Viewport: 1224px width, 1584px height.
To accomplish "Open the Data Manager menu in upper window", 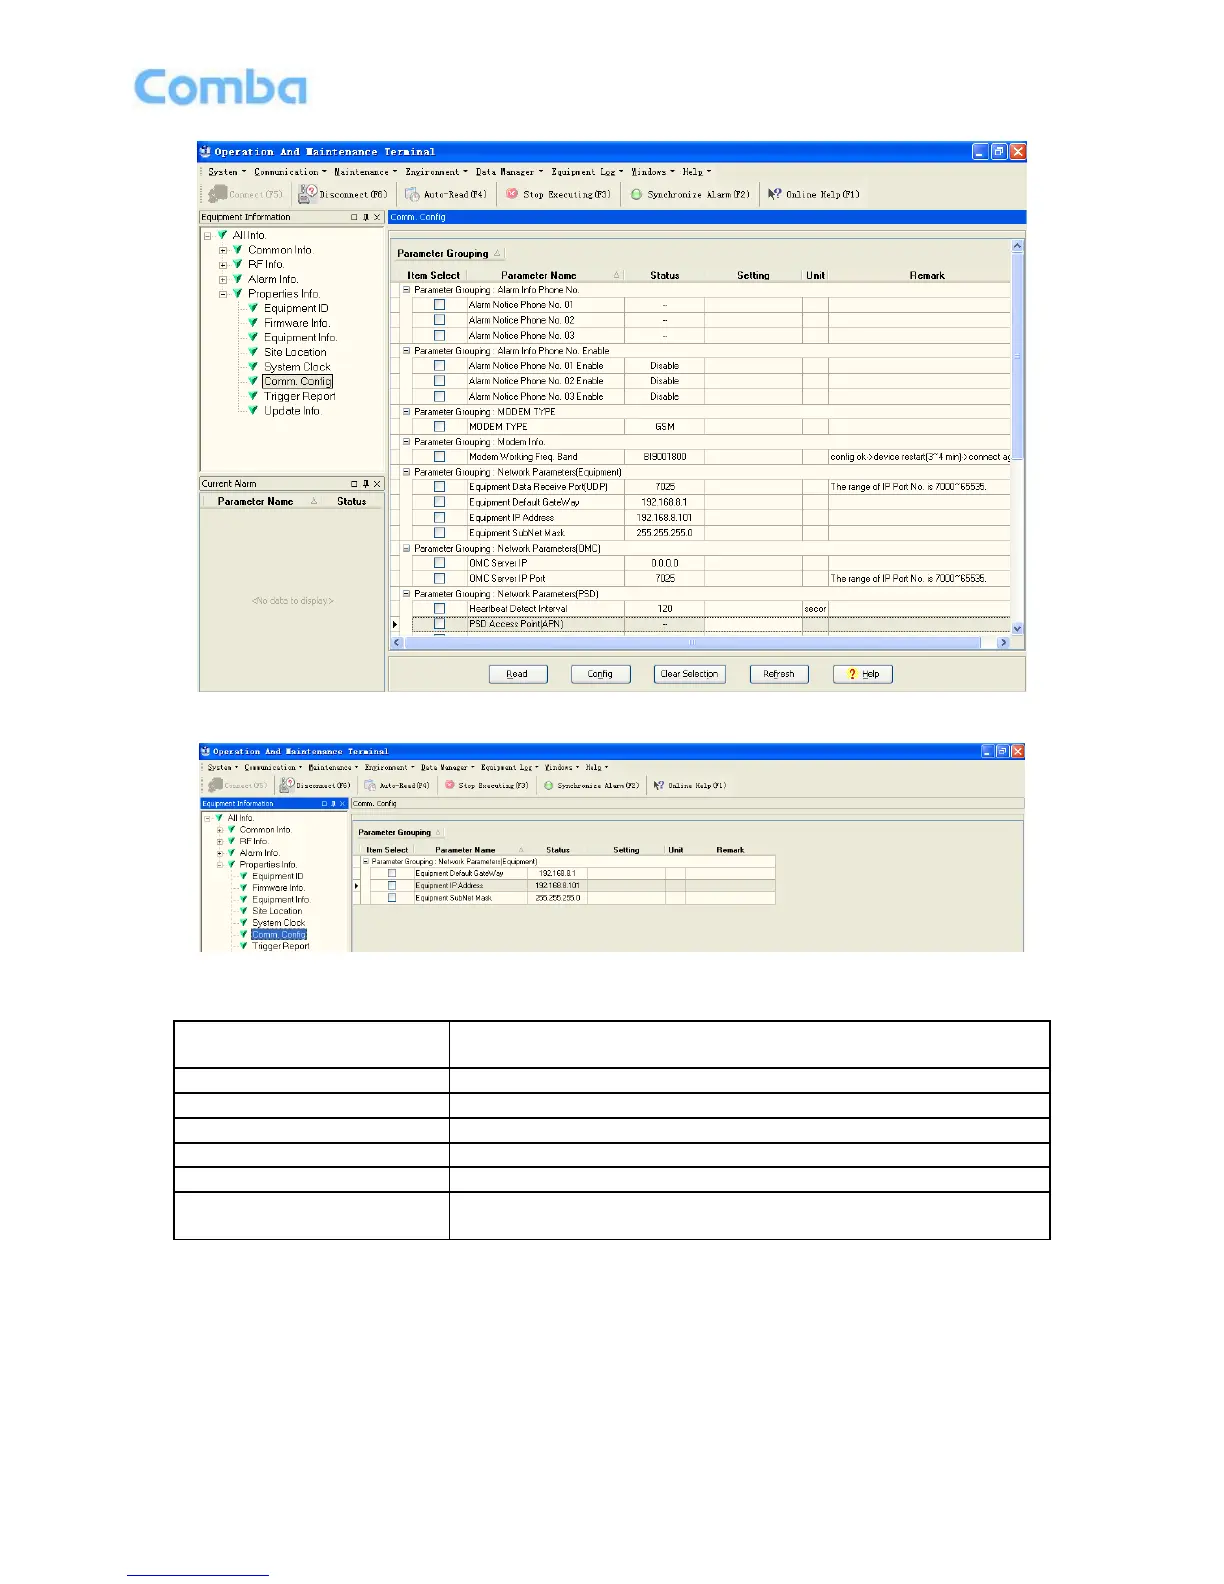I will pos(508,172).
